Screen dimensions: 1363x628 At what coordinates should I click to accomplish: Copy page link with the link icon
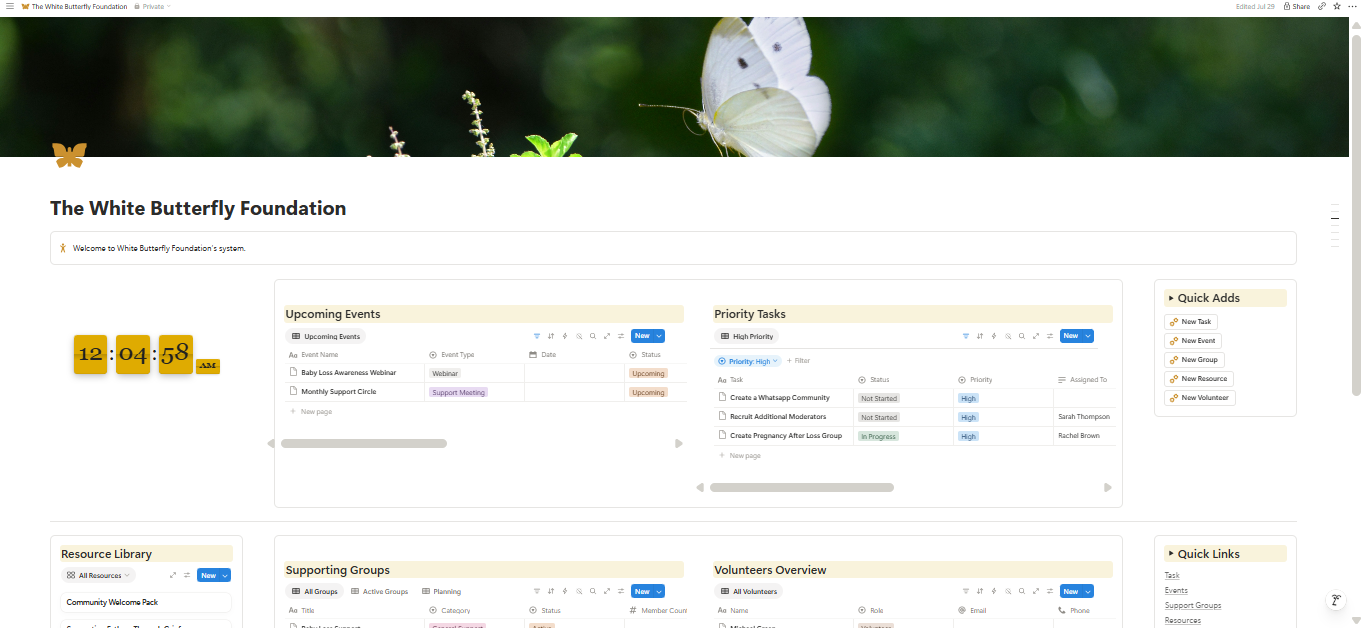[x=1322, y=6]
